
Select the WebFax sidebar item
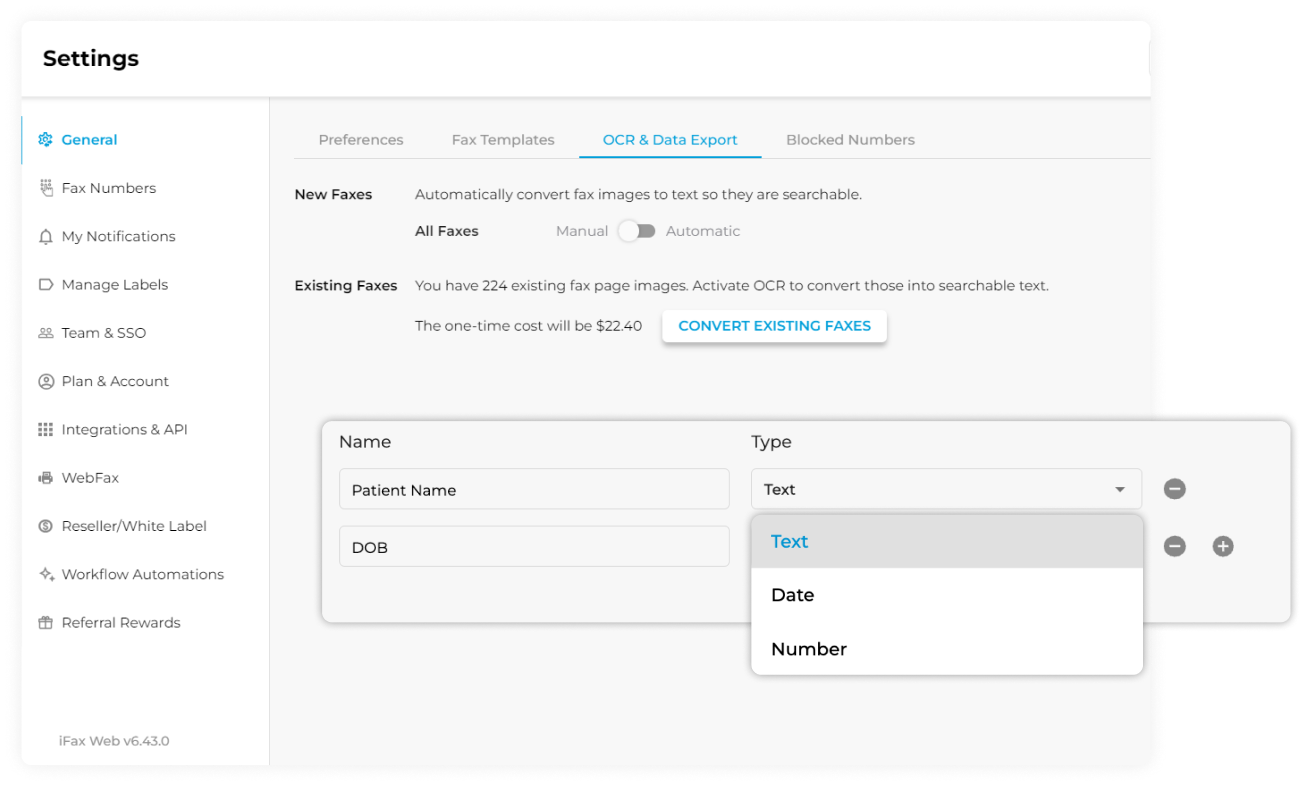91,477
